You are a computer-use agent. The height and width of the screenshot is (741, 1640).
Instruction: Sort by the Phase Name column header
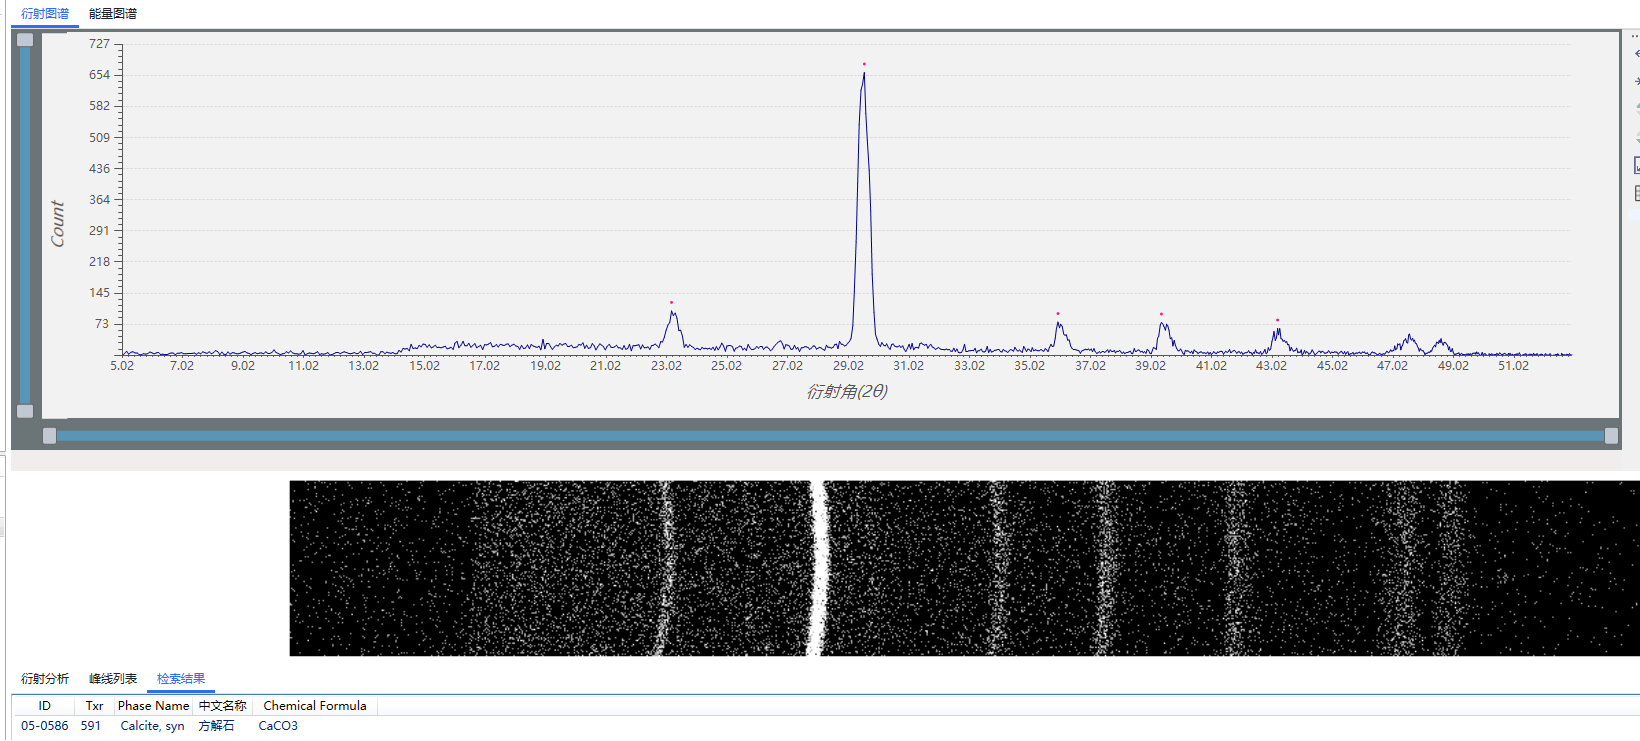pyautogui.click(x=153, y=706)
